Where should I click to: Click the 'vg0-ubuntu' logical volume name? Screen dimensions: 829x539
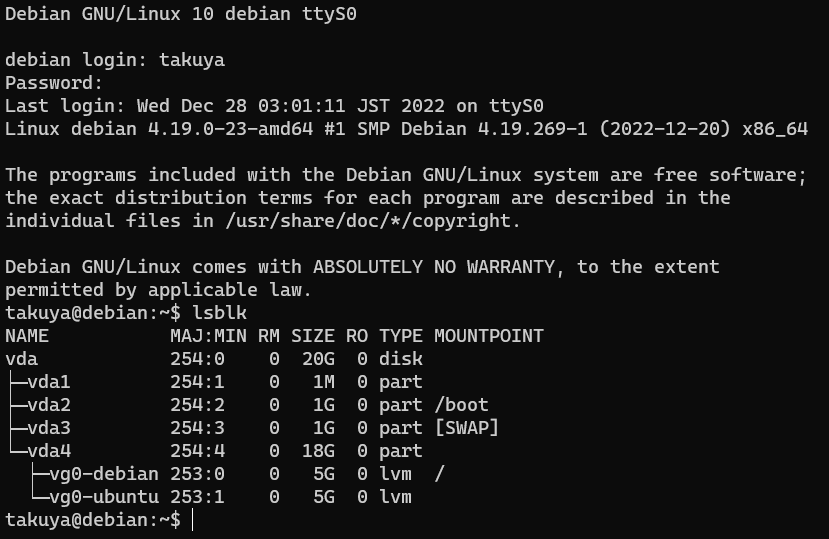(x=104, y=497)
